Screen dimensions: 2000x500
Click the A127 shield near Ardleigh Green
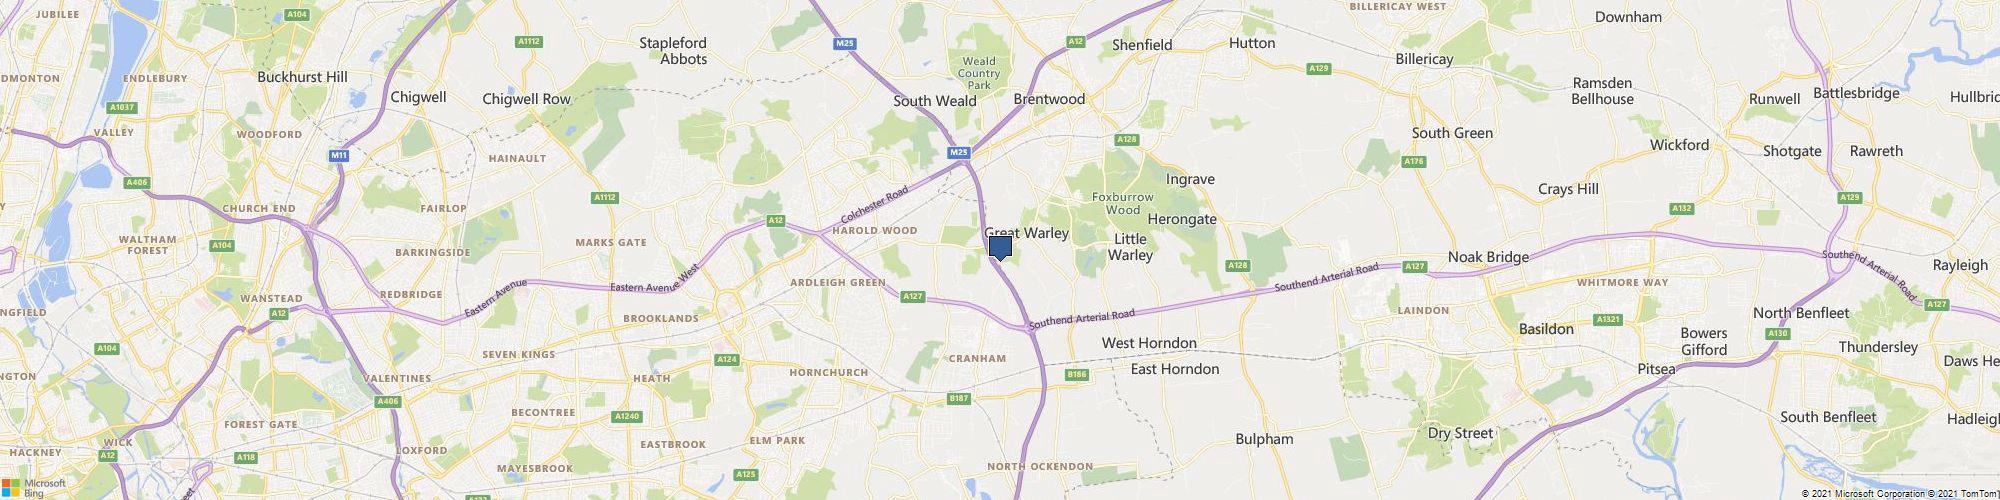912,297
